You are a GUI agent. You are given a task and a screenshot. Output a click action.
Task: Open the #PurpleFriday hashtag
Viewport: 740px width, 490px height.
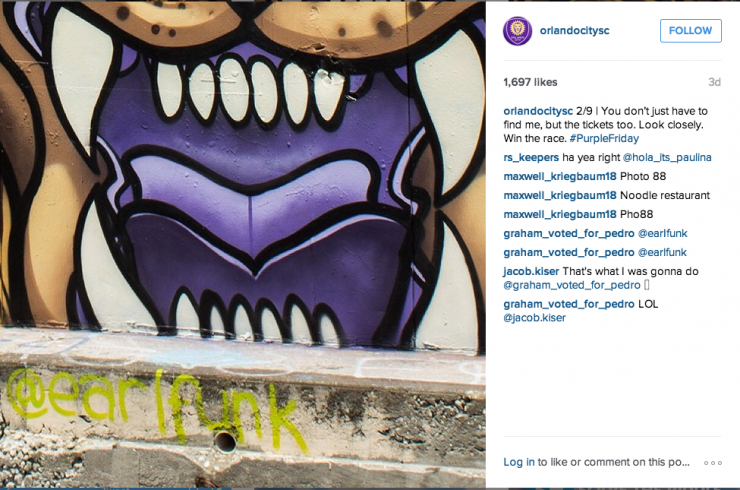604,138
